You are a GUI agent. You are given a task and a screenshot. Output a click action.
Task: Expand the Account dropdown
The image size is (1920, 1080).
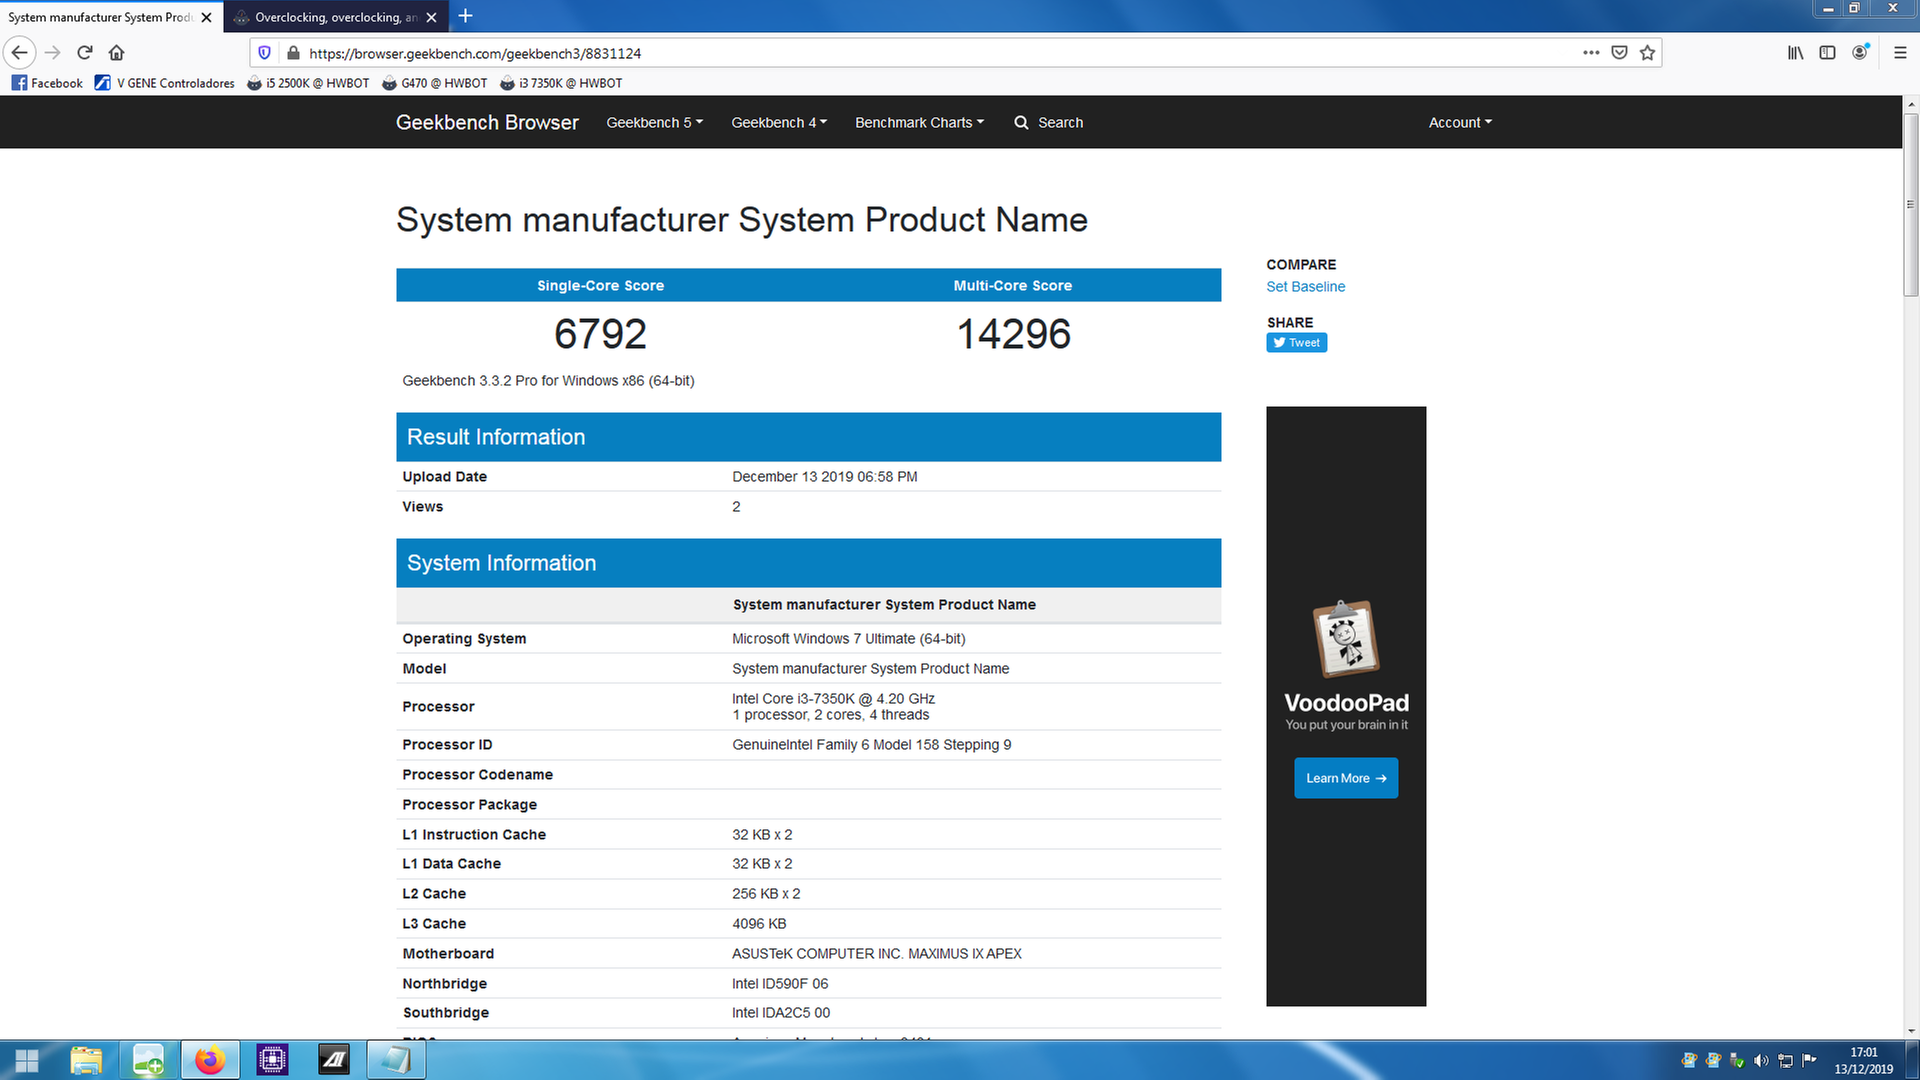(x=1460, y=122)
